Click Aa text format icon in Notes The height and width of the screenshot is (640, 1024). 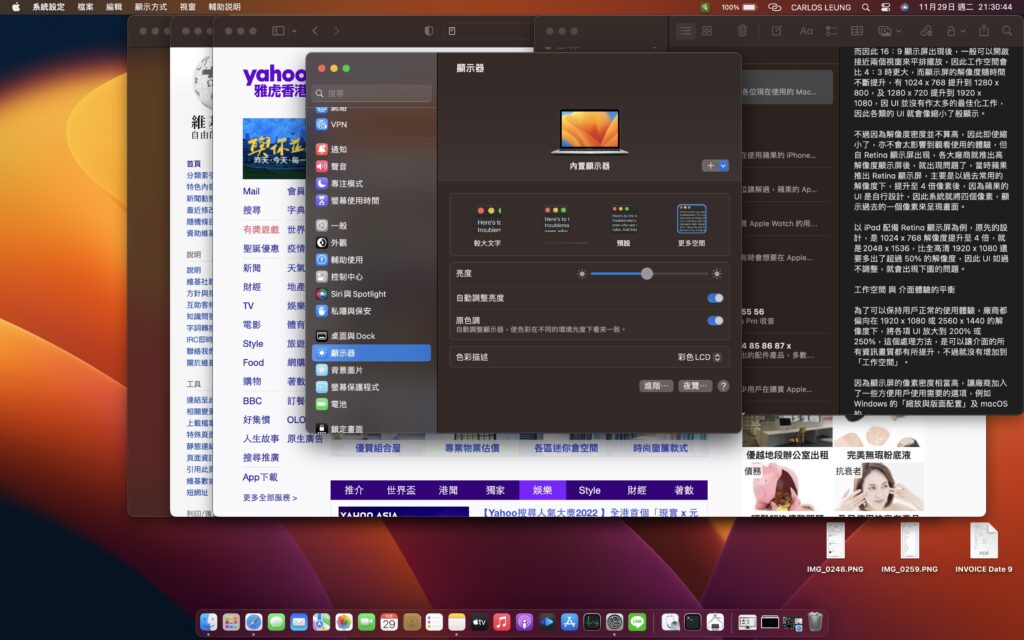tap(807, 31)
